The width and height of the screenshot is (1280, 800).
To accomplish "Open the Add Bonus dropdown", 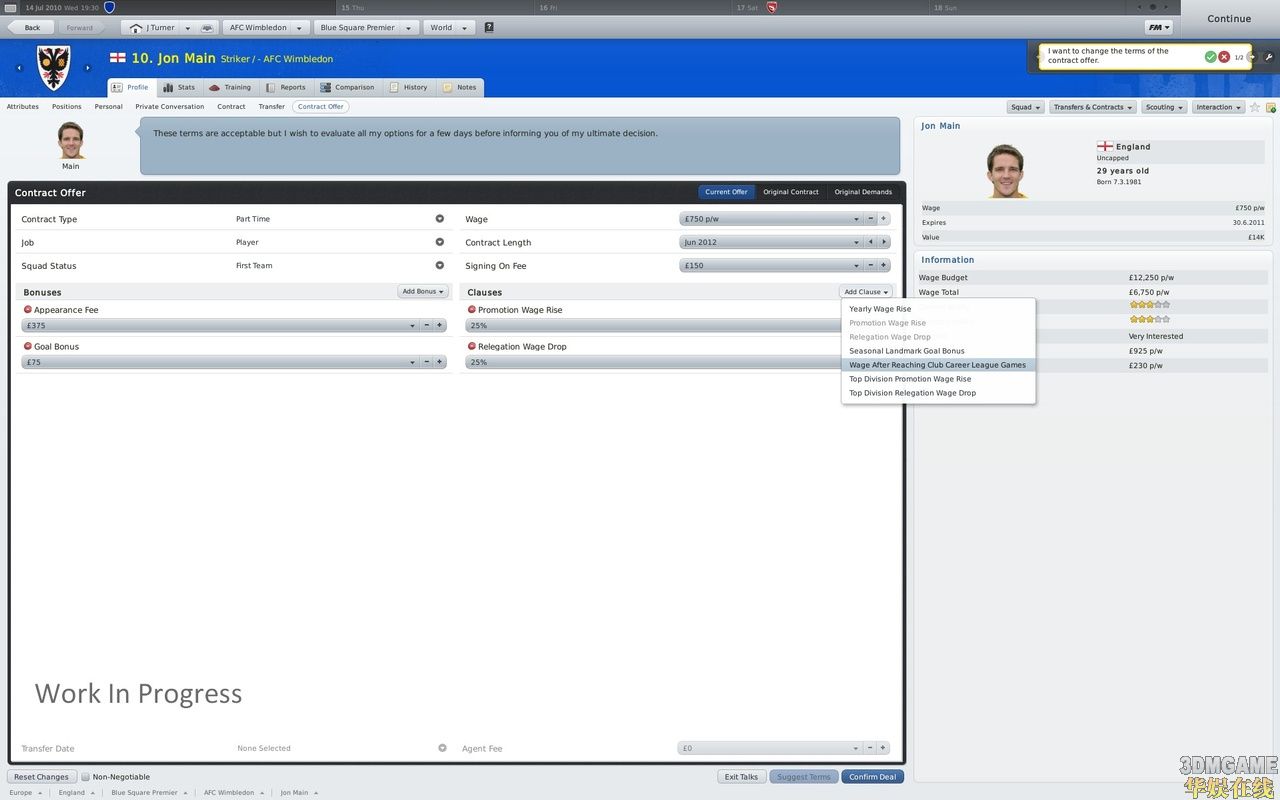I will click(422, 292).
